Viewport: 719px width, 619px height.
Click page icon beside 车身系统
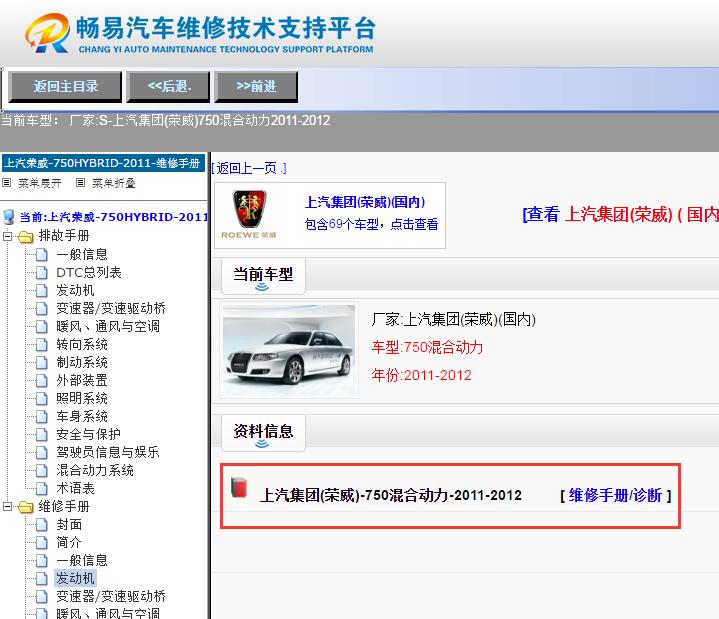point(42,416)
